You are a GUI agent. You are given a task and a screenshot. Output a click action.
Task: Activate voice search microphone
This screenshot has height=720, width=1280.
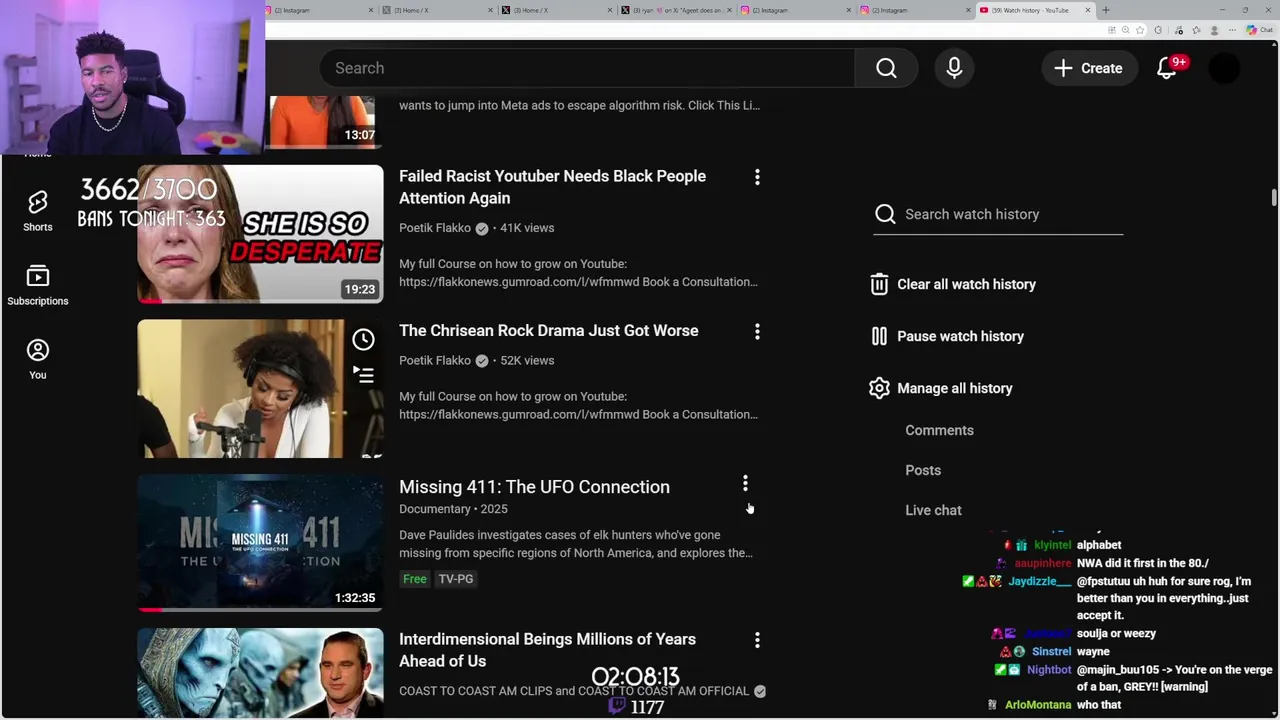(954, 68)
